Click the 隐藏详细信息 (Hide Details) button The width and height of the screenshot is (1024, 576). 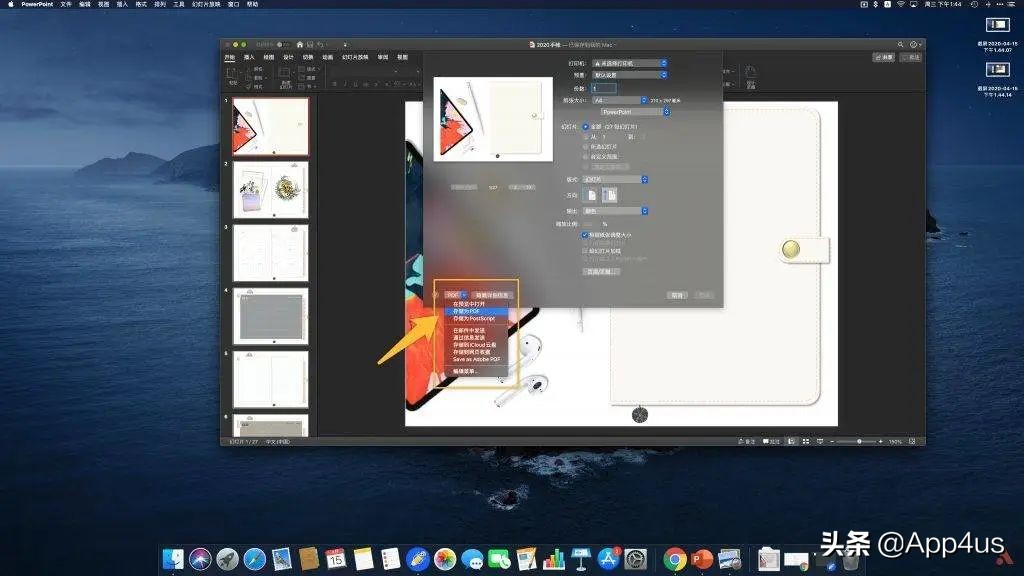tap(491, 295)
